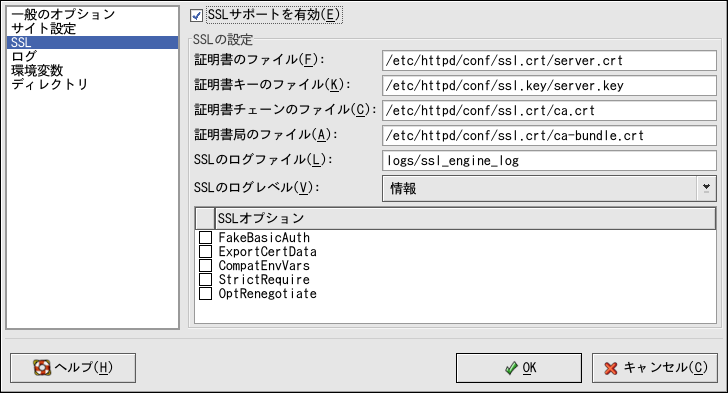728x393 pixels.
Task: Open サイト設定 in the sidebar list
Action: 44,28
